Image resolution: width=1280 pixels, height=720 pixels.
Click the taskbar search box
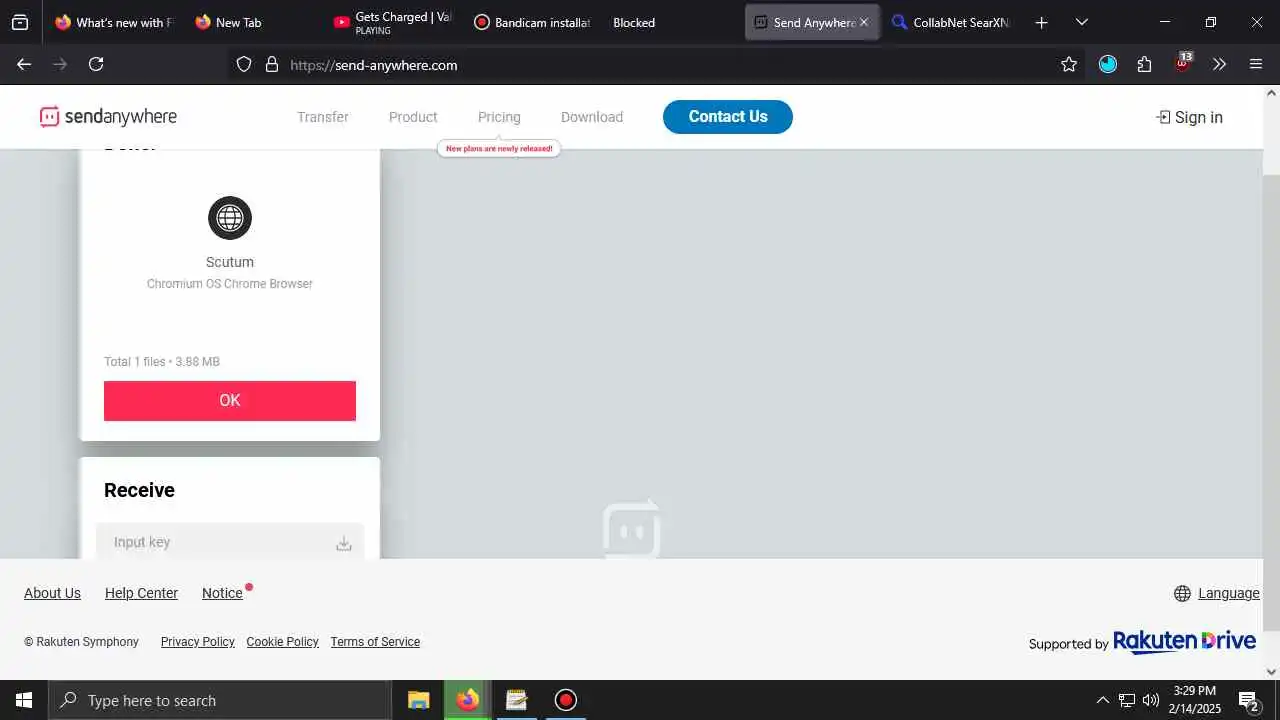[220, 700]
